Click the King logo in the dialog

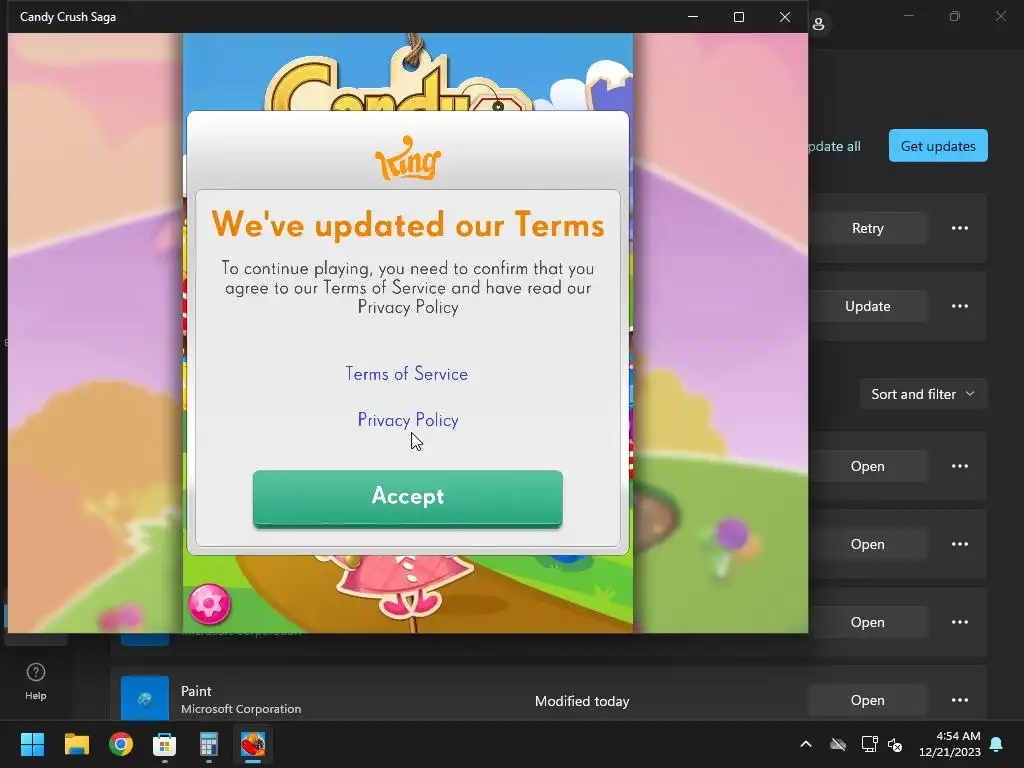pyautogui.click(x=408, y=157)
